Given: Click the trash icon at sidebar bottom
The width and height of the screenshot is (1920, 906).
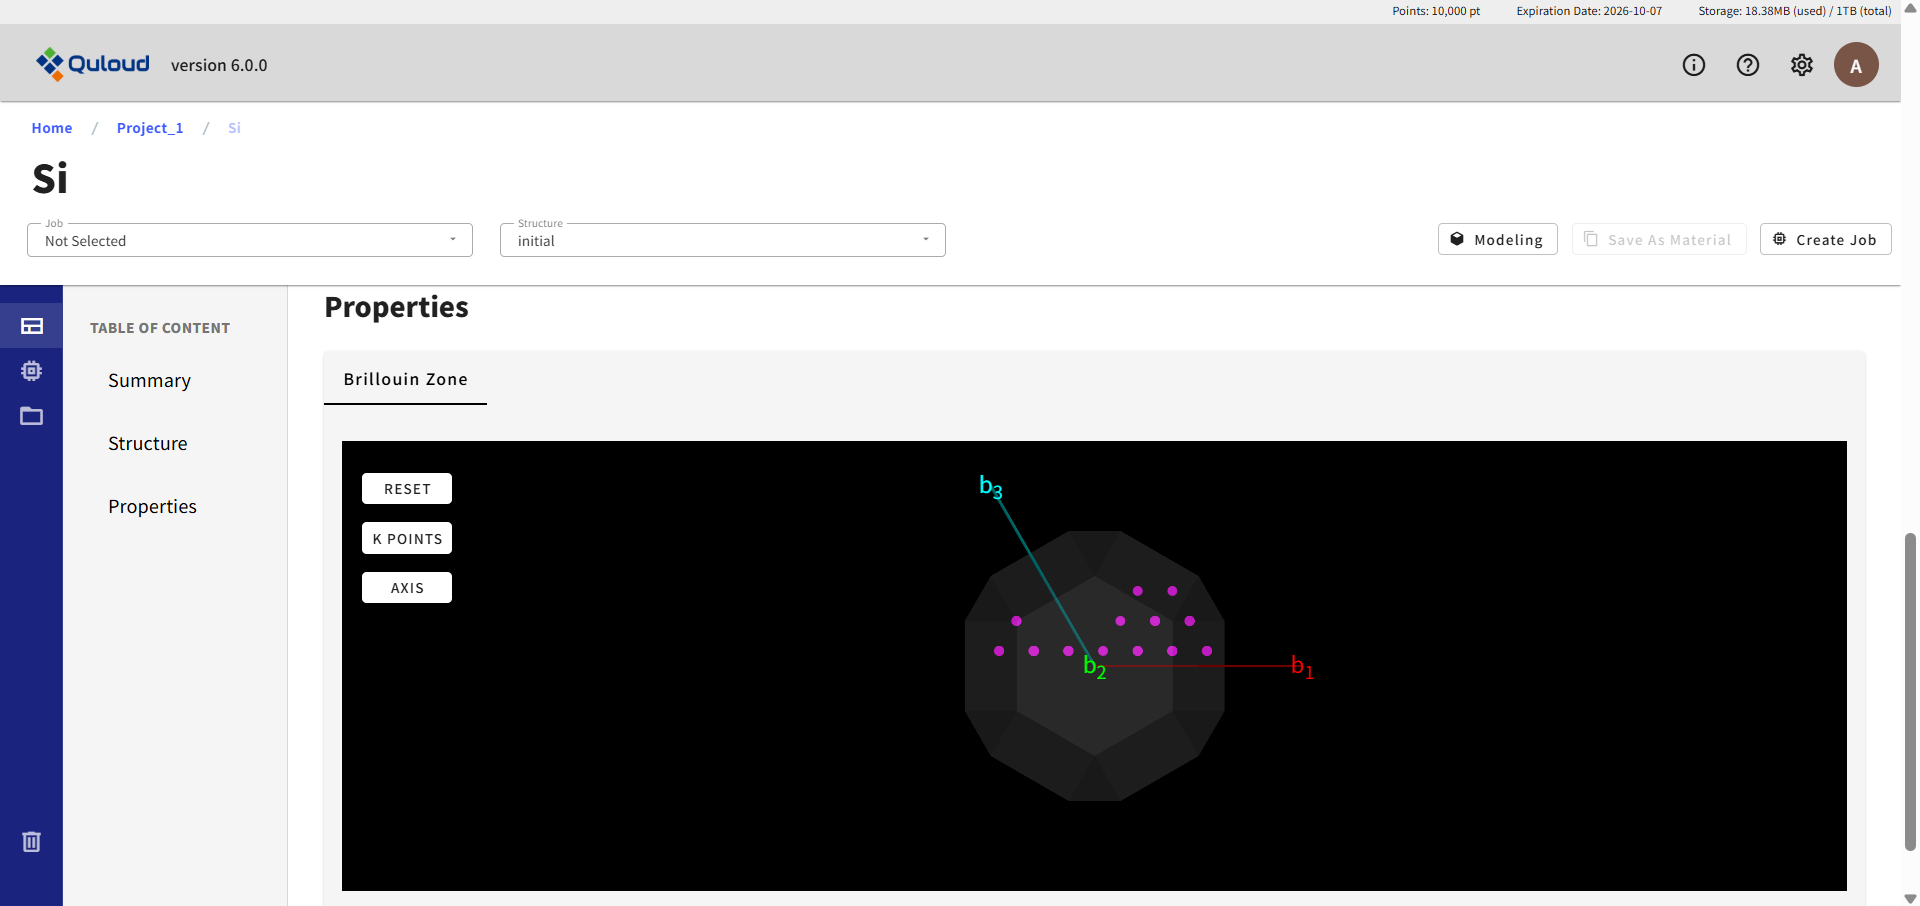Looking at the screenshot, I should (x=31, y=841).
